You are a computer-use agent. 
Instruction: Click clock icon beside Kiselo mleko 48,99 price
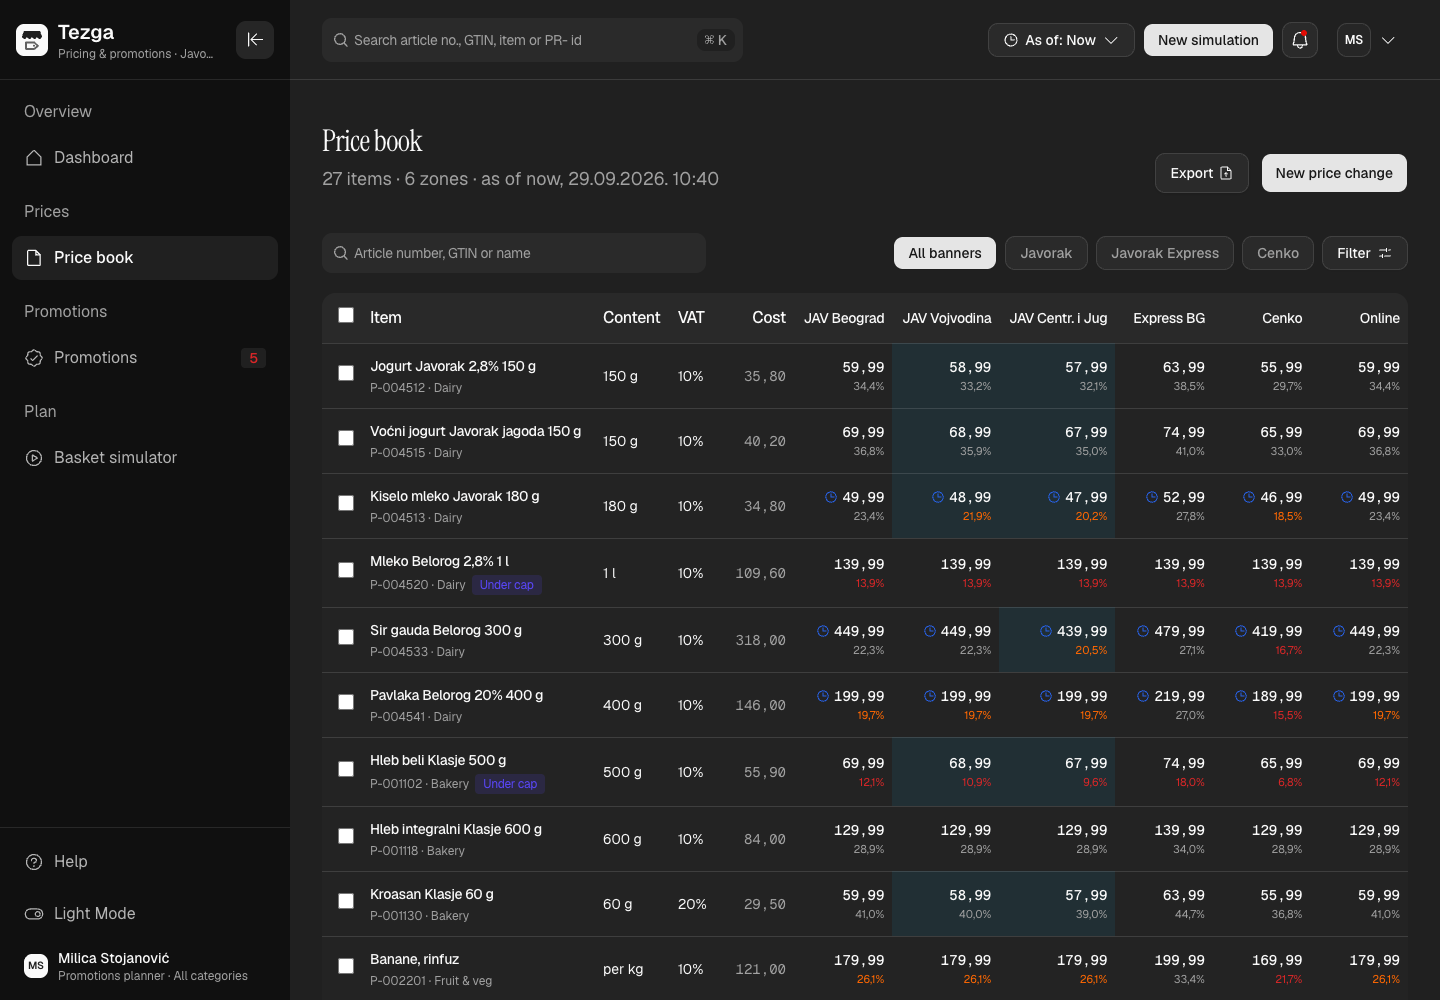tap(938, 497)
